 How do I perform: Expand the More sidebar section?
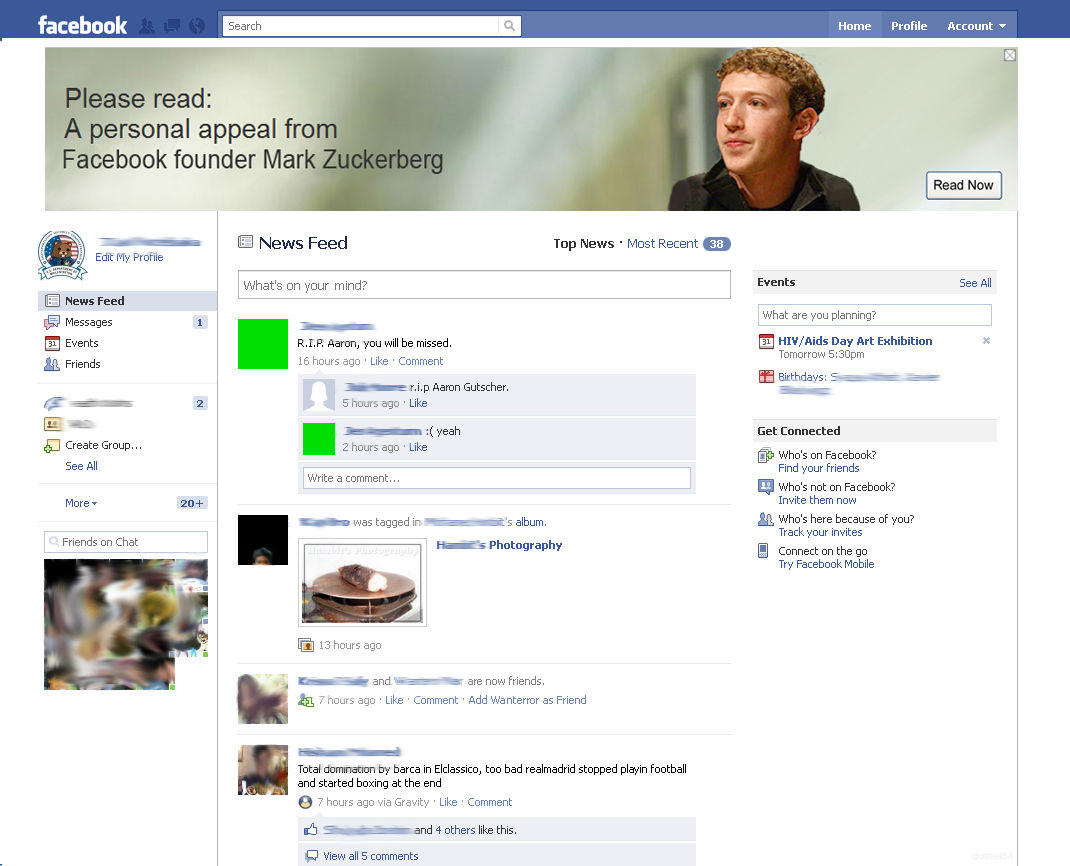click(x=81, y=503)
